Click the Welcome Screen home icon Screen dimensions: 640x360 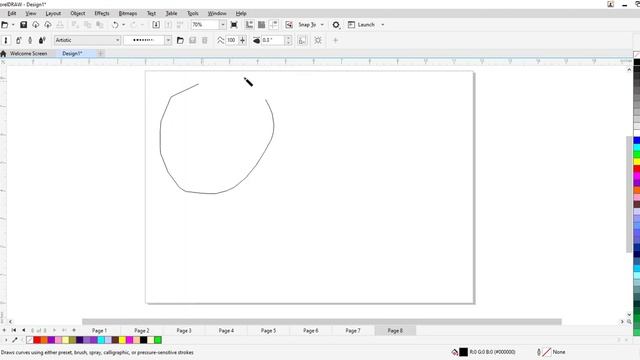point(4,53)
